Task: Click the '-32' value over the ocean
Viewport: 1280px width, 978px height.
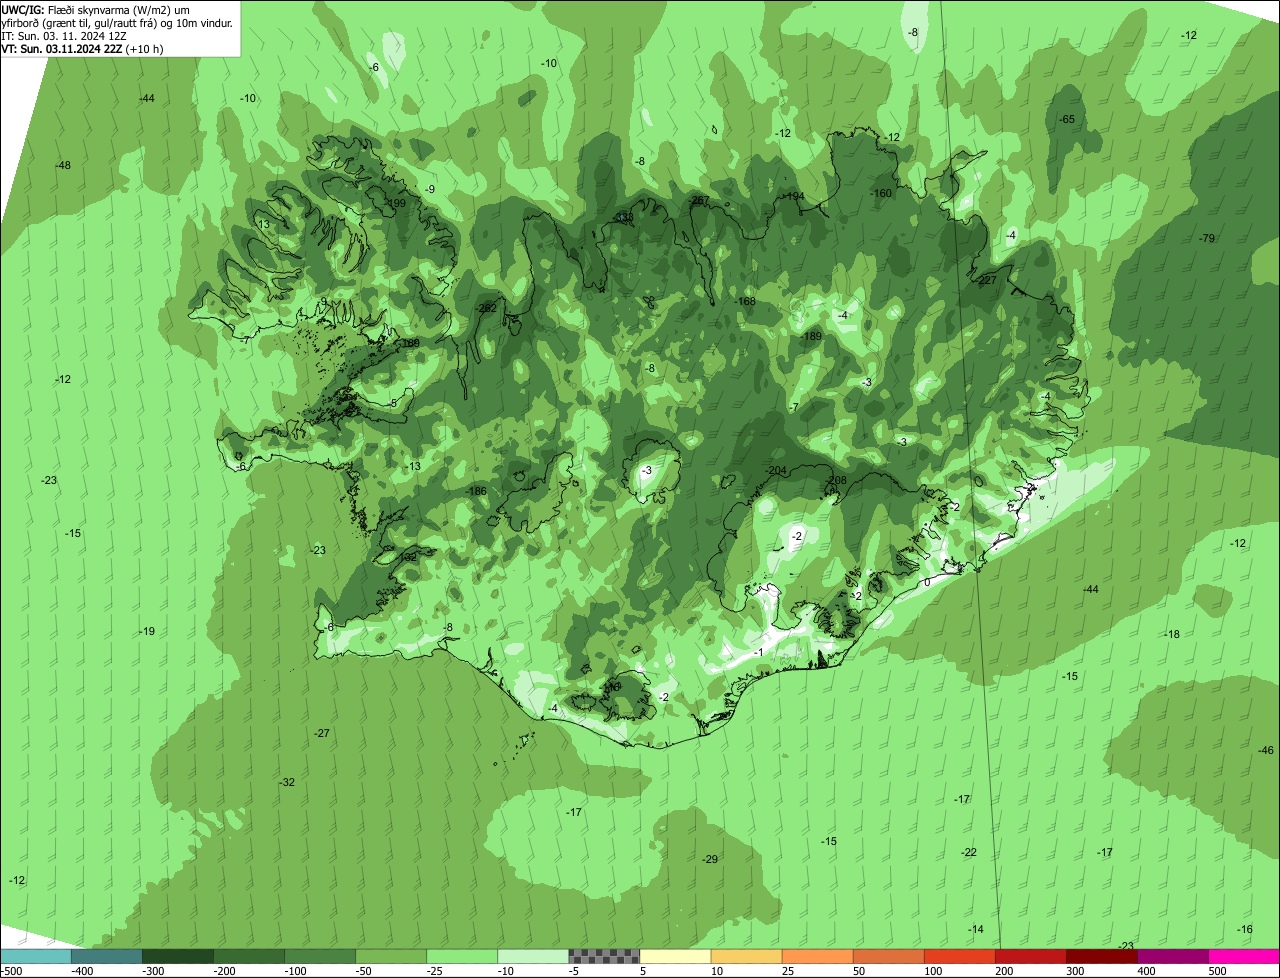Action: tap(287, 782)
